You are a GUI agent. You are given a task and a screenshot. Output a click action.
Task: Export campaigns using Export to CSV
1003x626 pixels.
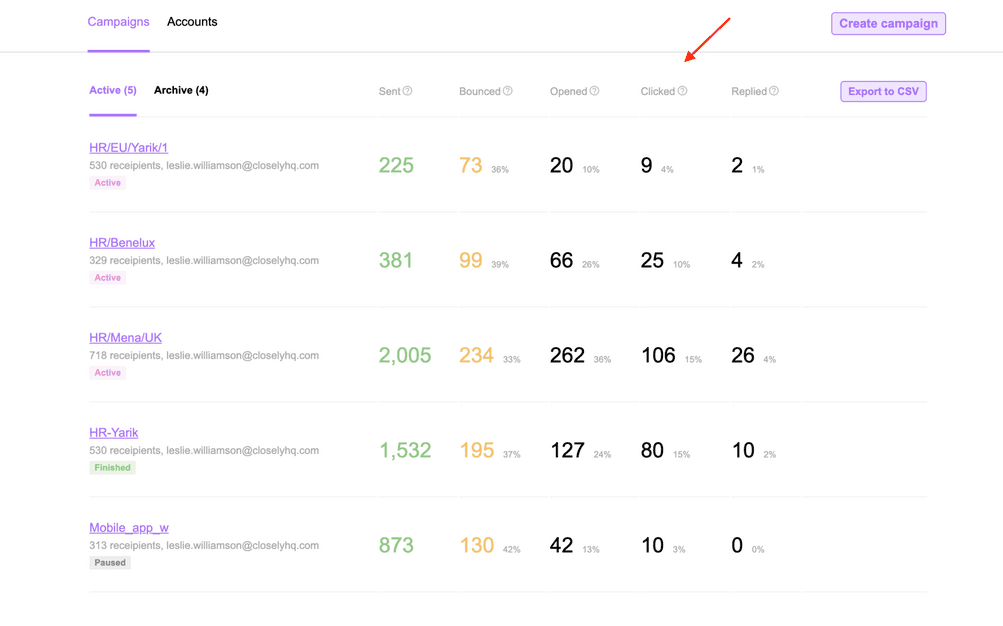pyautogui.click(x=883, y=92)
